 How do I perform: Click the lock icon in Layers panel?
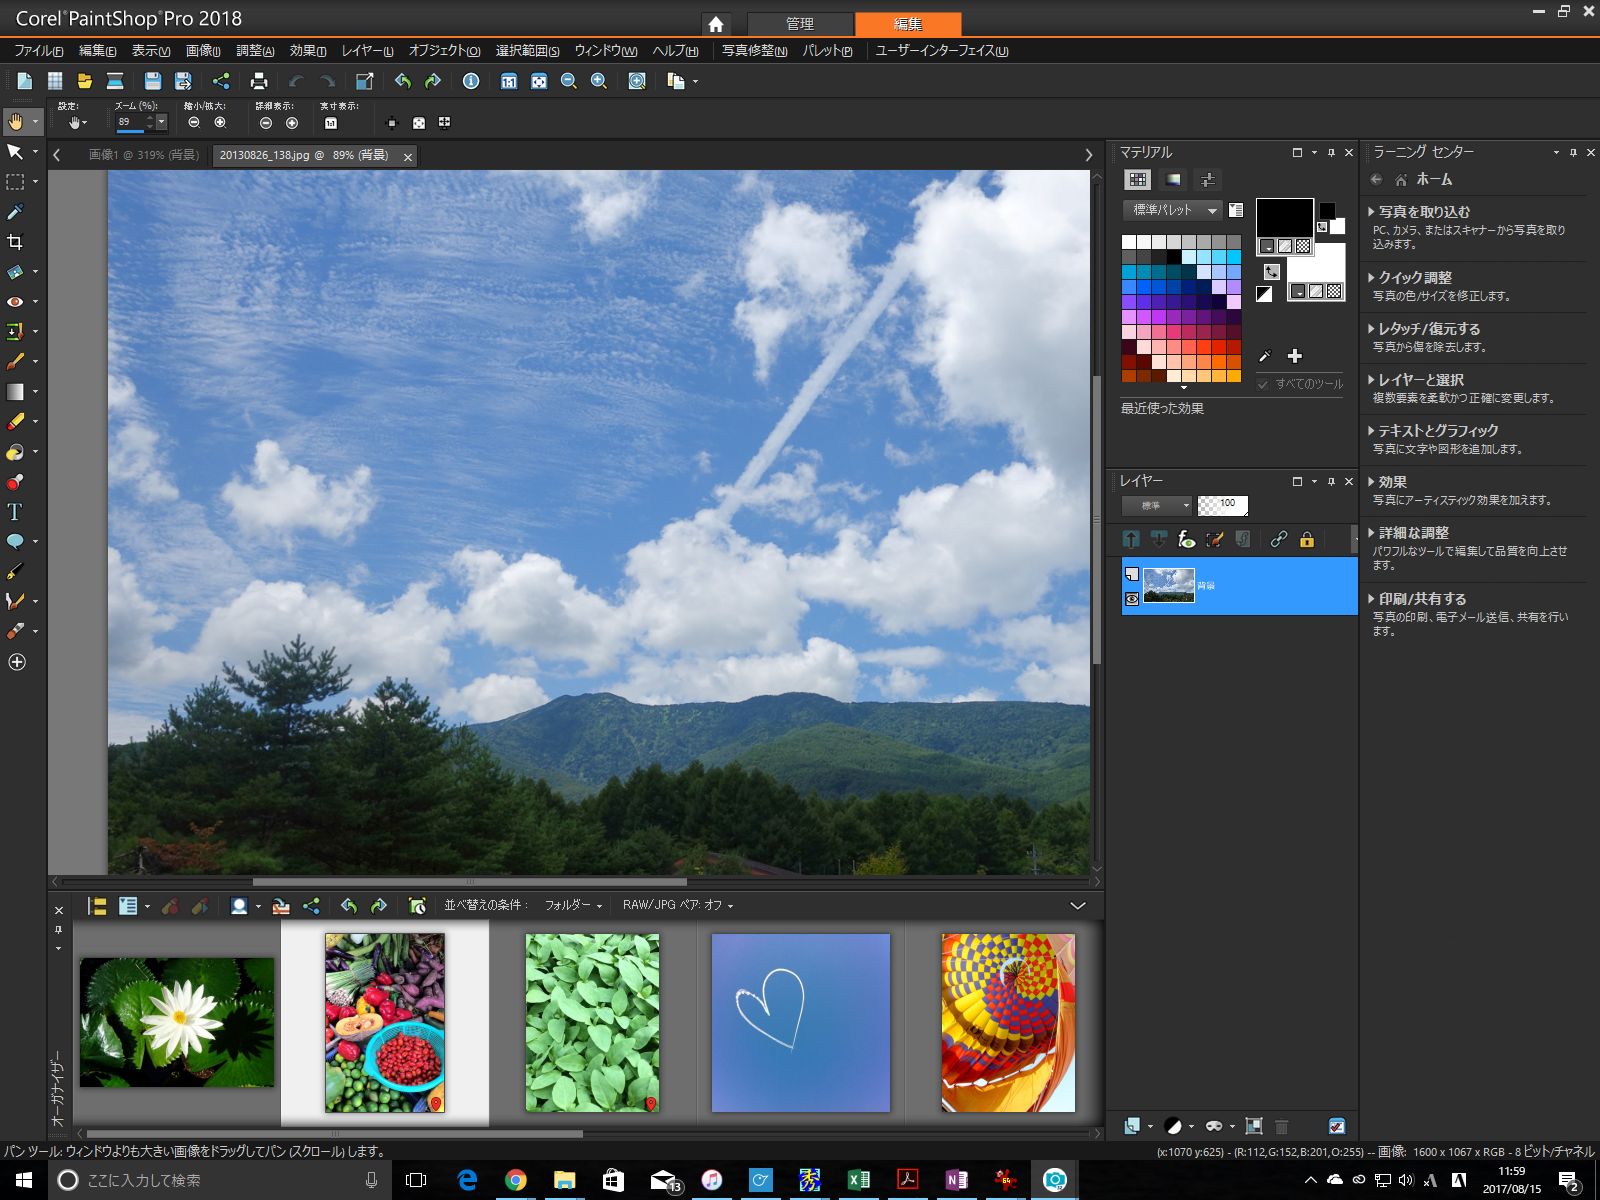tap(1306, 539)
